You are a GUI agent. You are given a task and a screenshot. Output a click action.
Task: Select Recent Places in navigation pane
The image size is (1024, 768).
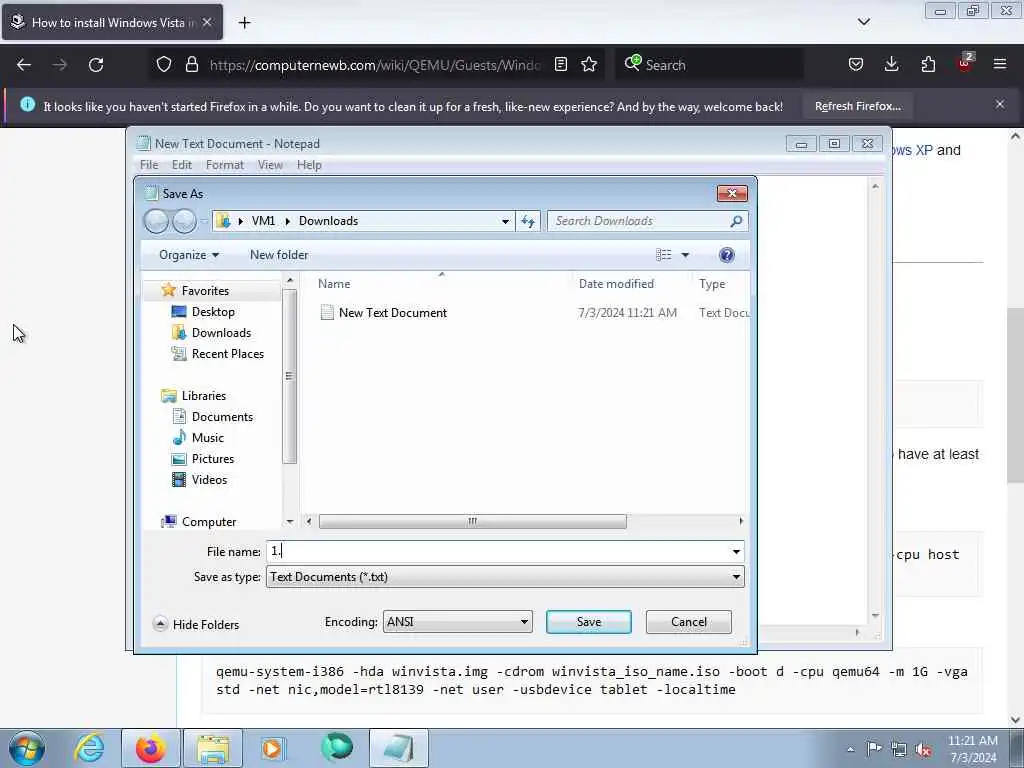[x=228, y=353]
